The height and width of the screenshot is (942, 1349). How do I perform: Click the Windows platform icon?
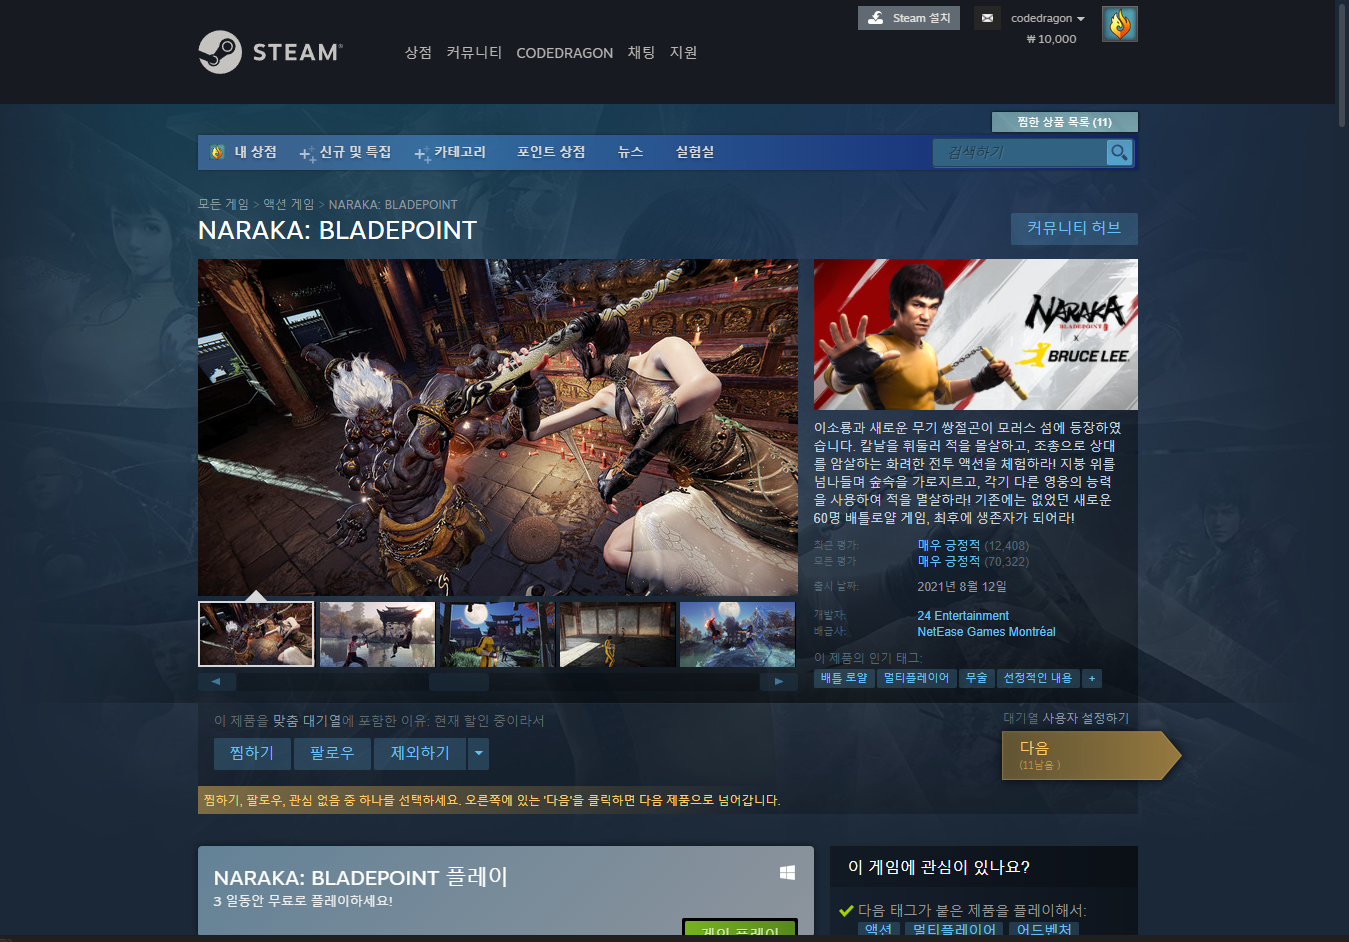[x=787, y=873]
